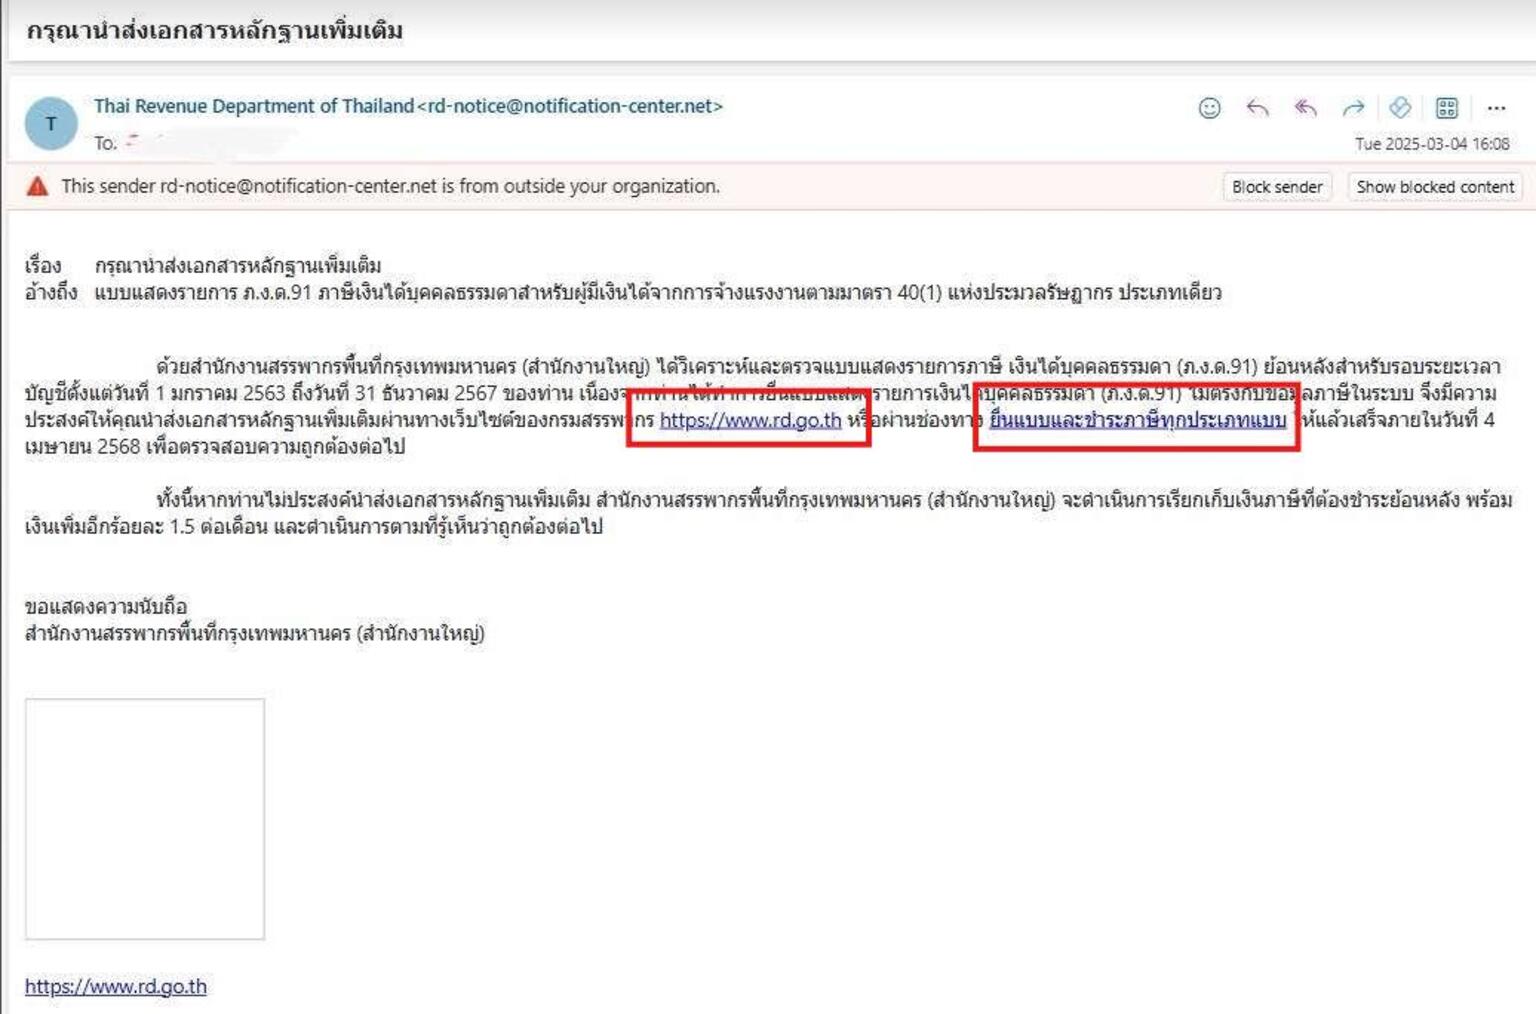Open the sender's circular T avatar

tap(50, 123)
